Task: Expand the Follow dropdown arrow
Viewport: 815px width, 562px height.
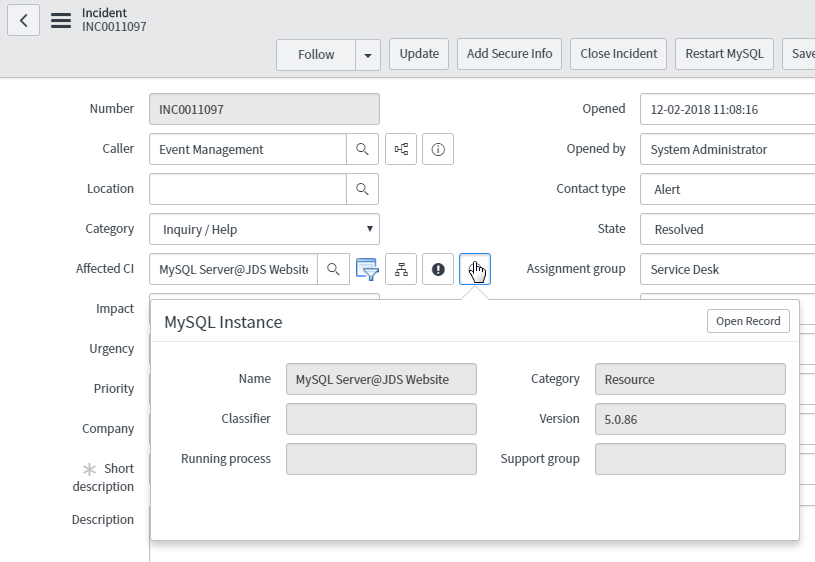Action: pyautogui.click(x=368, y=55)
